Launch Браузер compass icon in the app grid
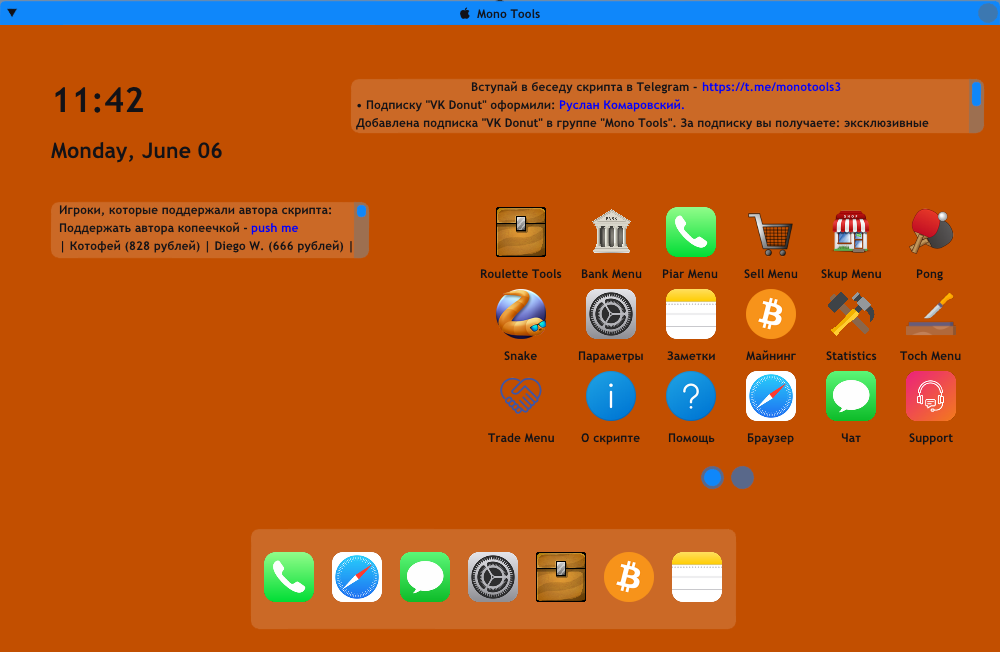This screenshot has width=1000, height=652. [x=770, y=396]
